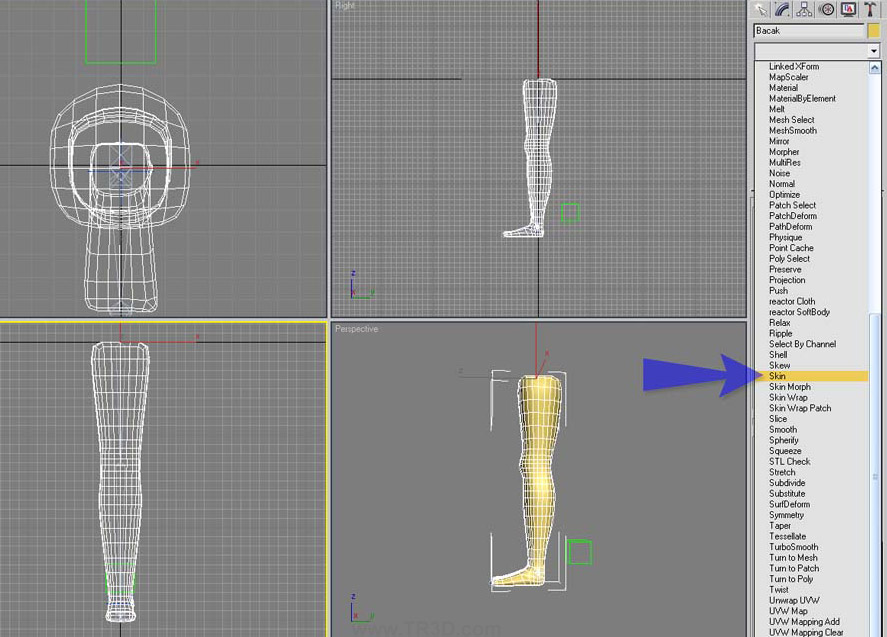Open the Utilities panel with the hammer icon
887x637 pixels.
pyautogui.click(x=871, y=9)
